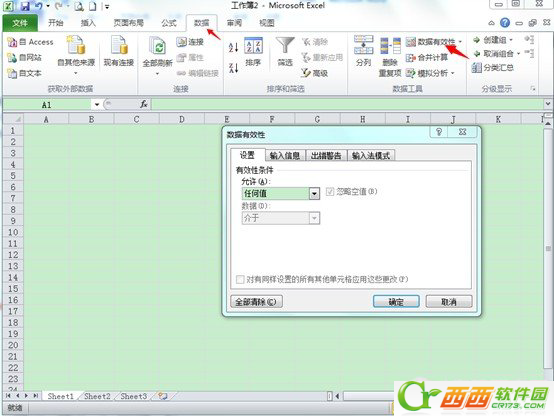Click Ungroup (取消组合) icon

[x=477, y=54]
